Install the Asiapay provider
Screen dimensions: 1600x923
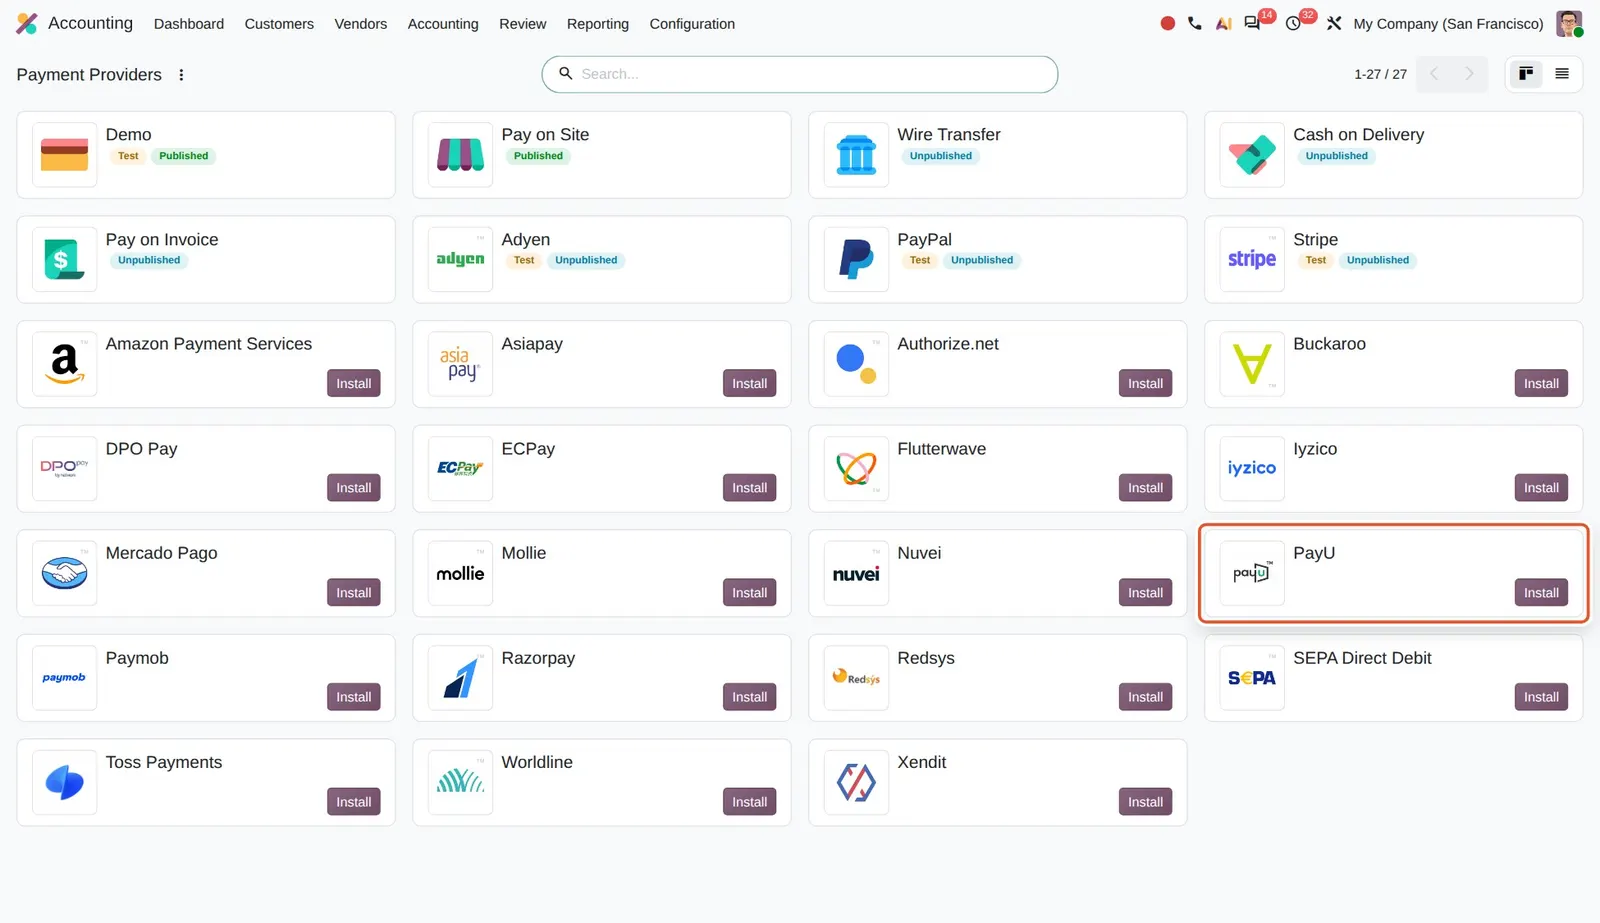(750, 383)
